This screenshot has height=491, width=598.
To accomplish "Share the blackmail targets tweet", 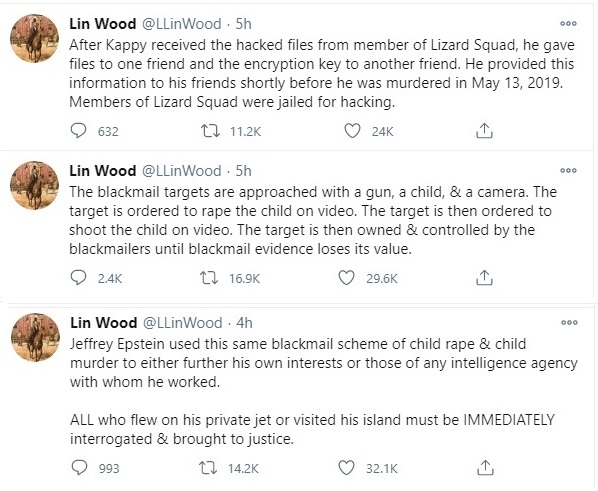I will pos(484,278).
